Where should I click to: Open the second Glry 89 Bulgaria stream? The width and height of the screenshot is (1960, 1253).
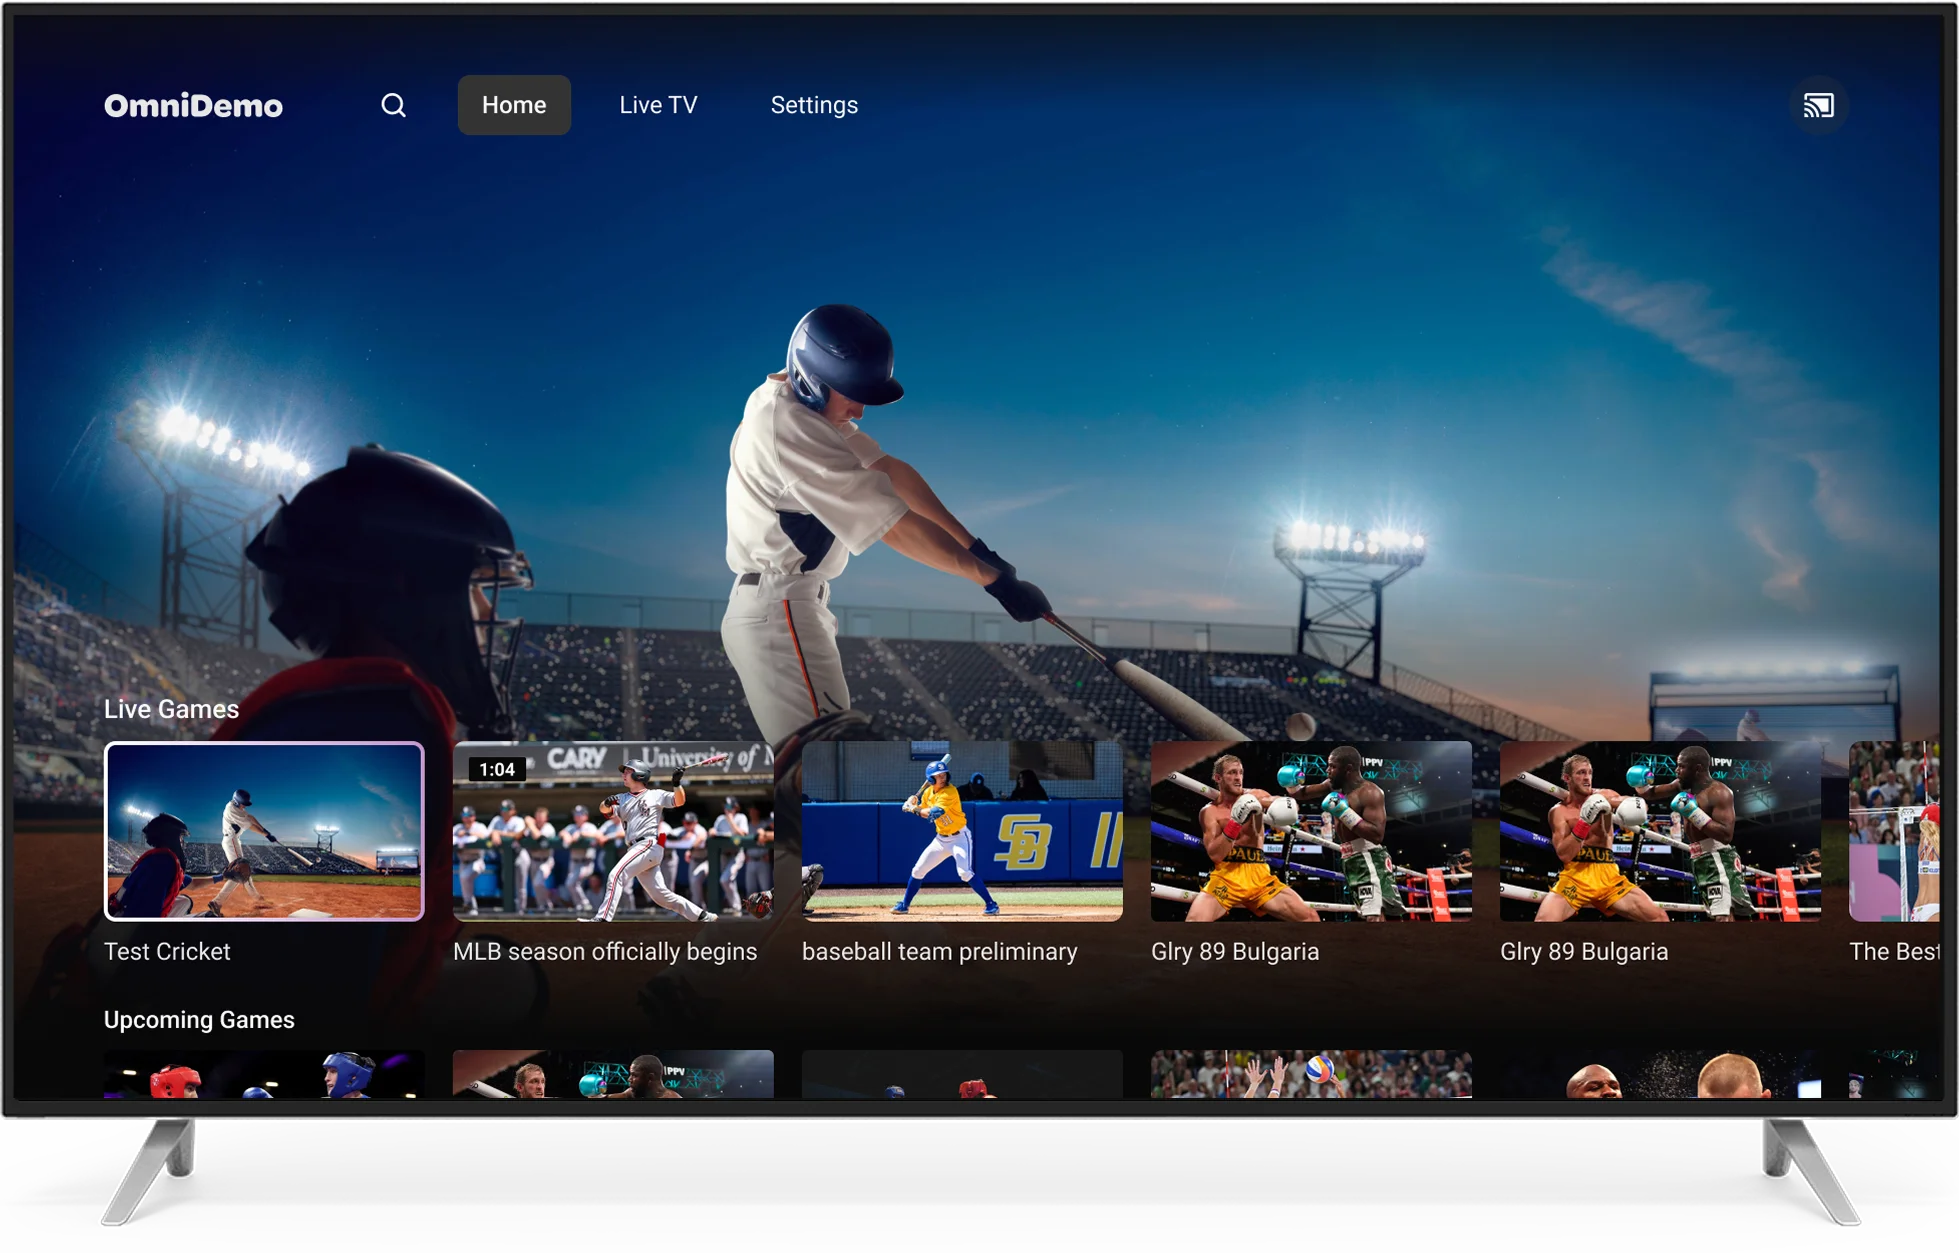[1658, 831]
